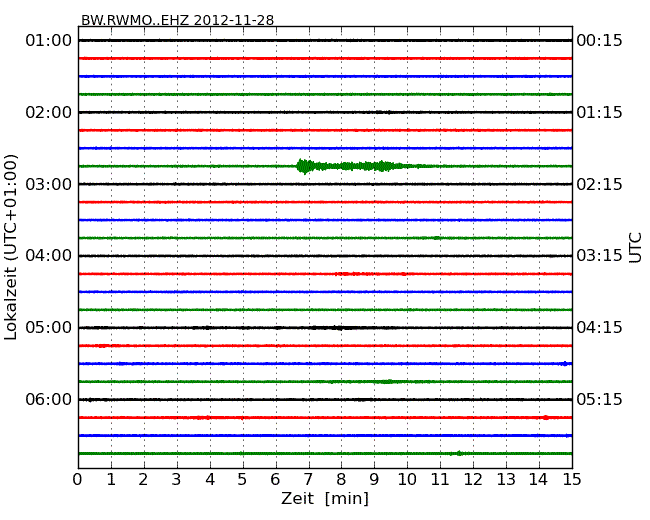Click the 01:15 UTC time label
This screenshot has height=520, width=650.
(x=599, y=112)
